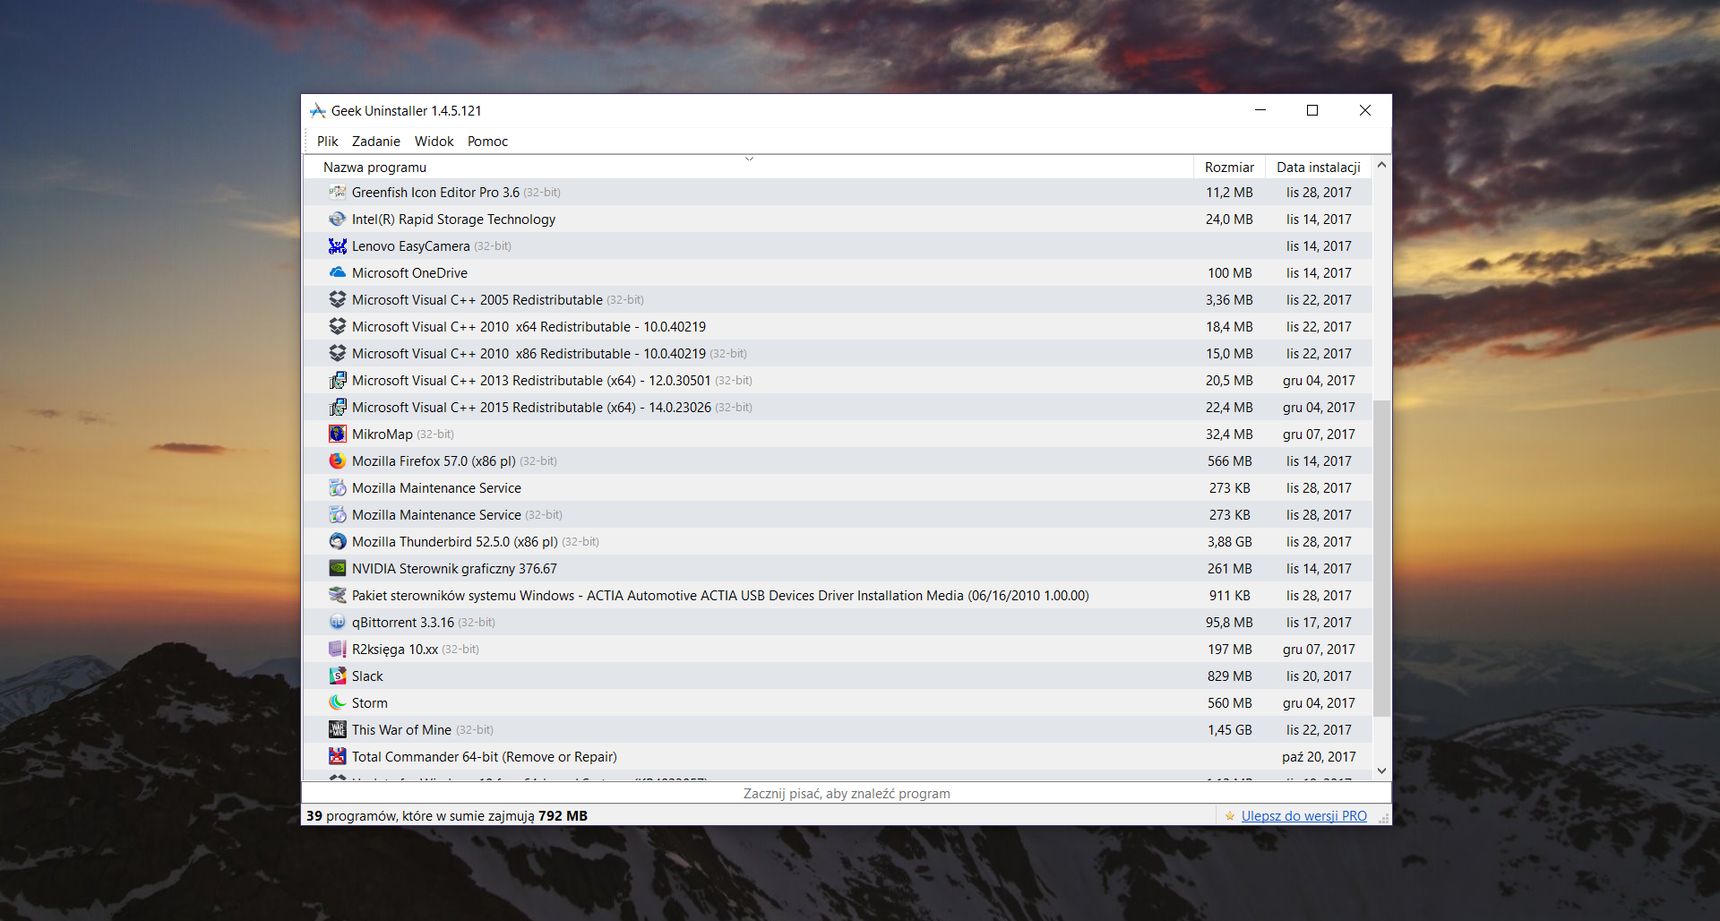Click the PRO upgrade star icon
Viewport: 1720px width, 921px height.
tap(1230, 816)
